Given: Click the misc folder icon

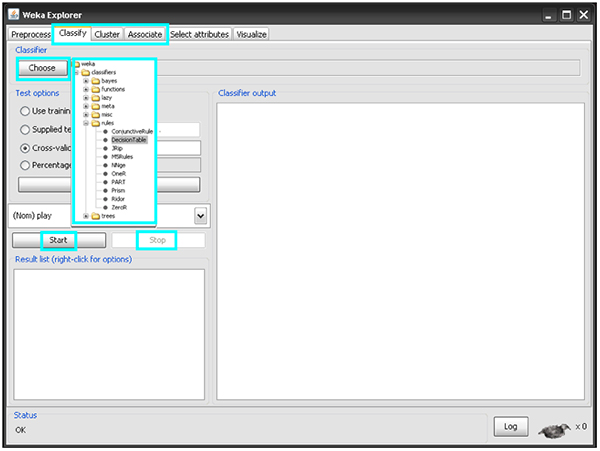Looking at the screenshot, I should pyautogui.click(x=96, y=114).
